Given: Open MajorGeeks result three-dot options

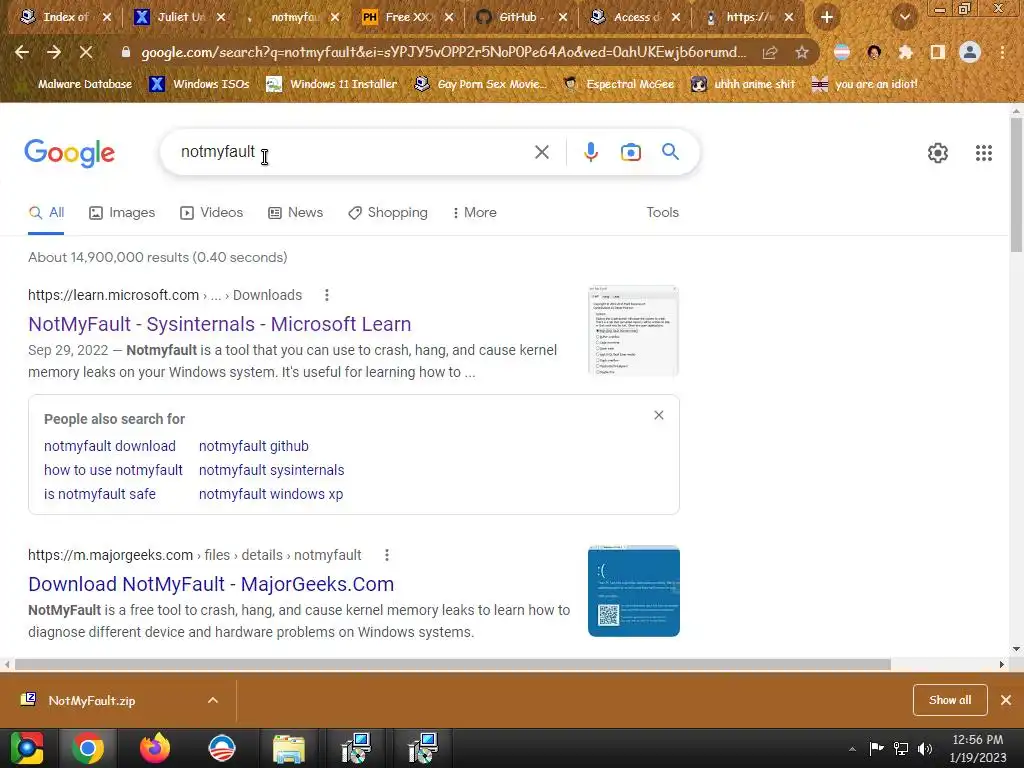Looking at the screenshot, I should 387,555.
